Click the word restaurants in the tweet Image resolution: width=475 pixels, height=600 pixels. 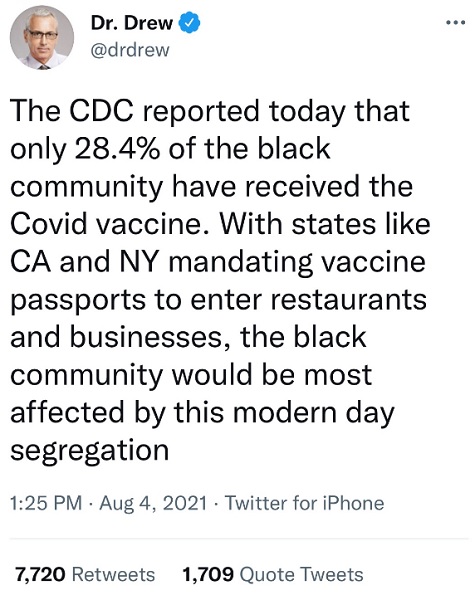(x=348, y=300)
